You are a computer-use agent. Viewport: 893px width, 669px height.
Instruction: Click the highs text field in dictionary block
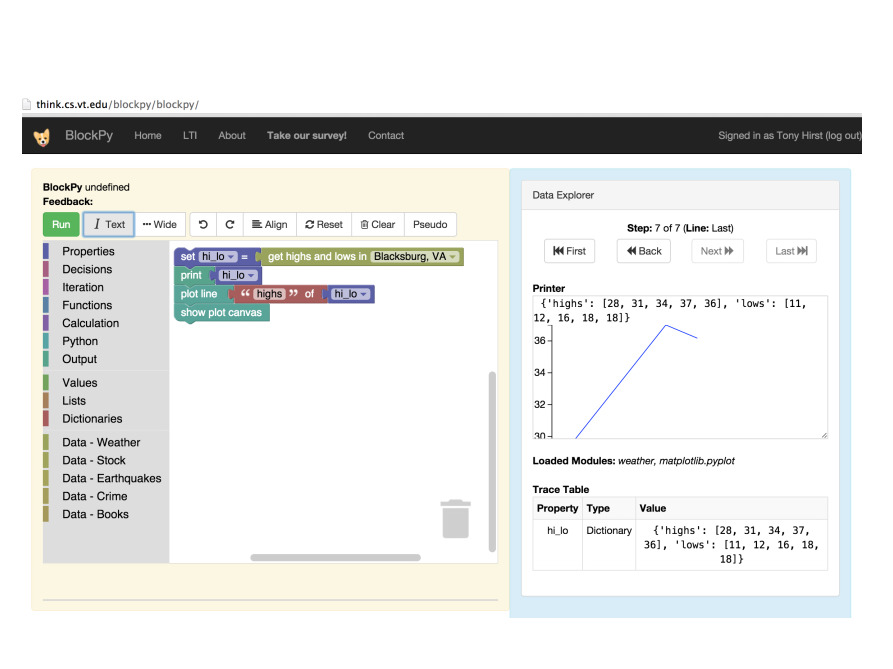pyautogui.click(x=269, y=294)
